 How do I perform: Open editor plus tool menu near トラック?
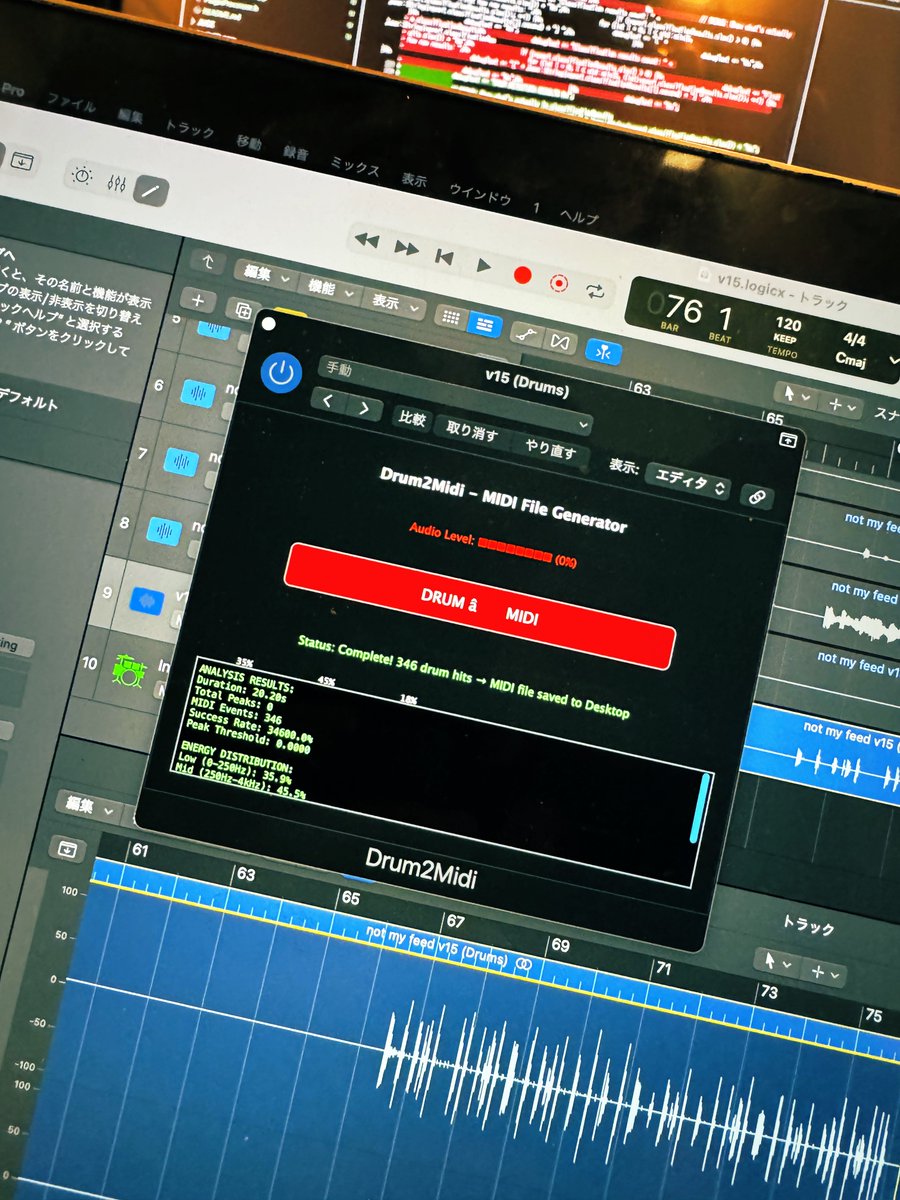pos(825,972)
